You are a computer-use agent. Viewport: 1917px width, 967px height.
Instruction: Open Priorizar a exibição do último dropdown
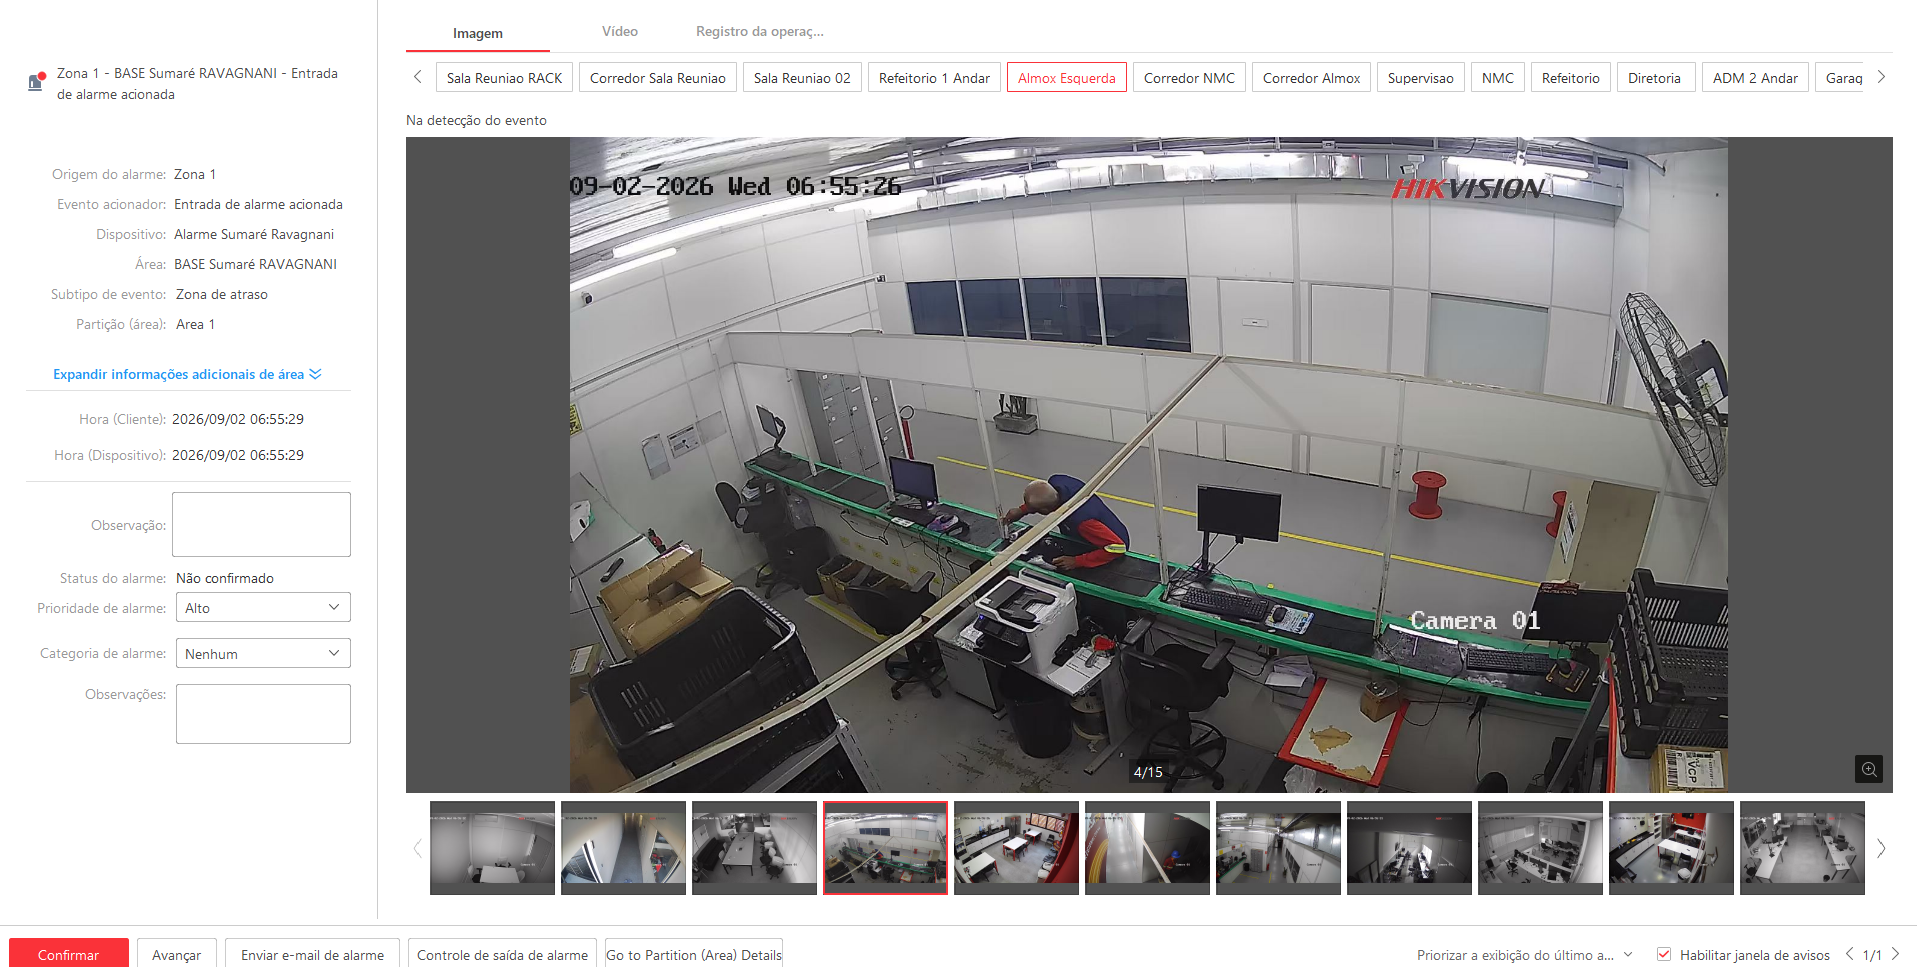pos(1524,955)
